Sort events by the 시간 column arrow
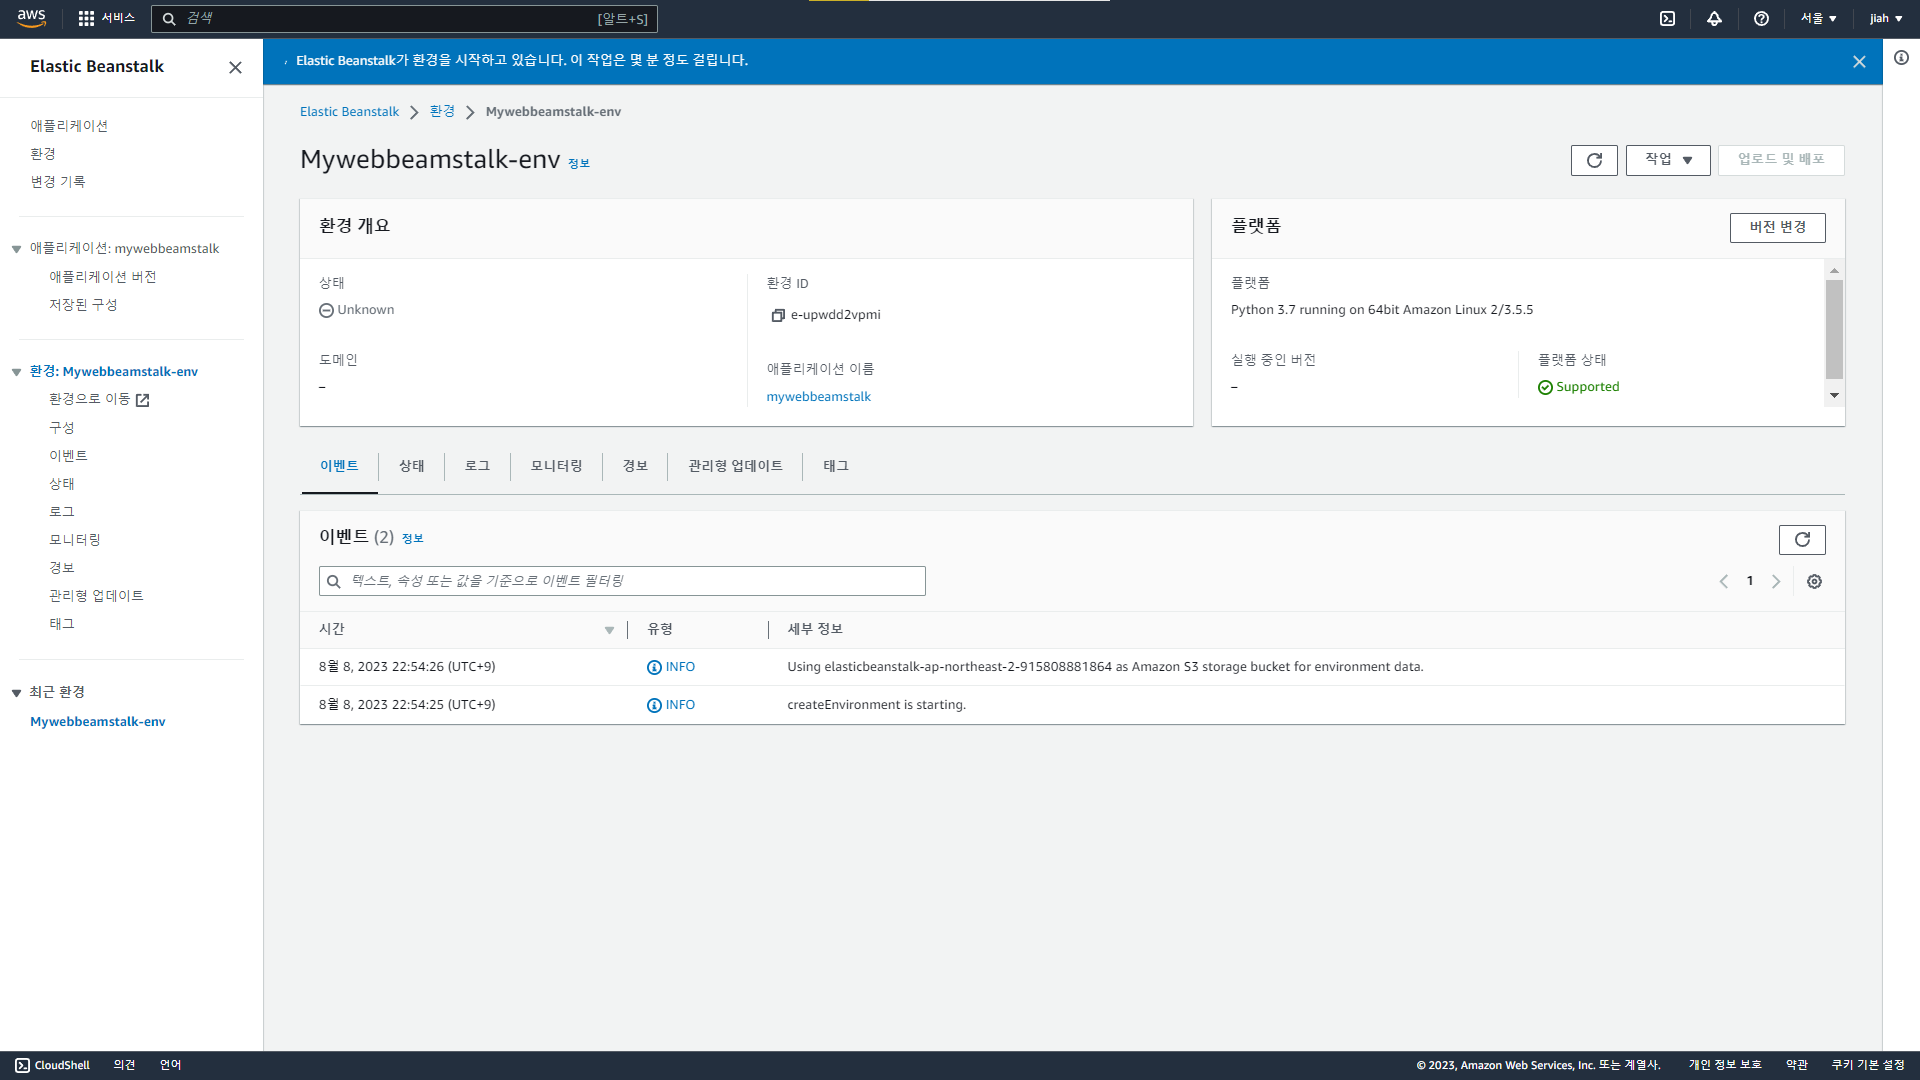This screenshot has height=1080, width=1920. pos(609,630)
